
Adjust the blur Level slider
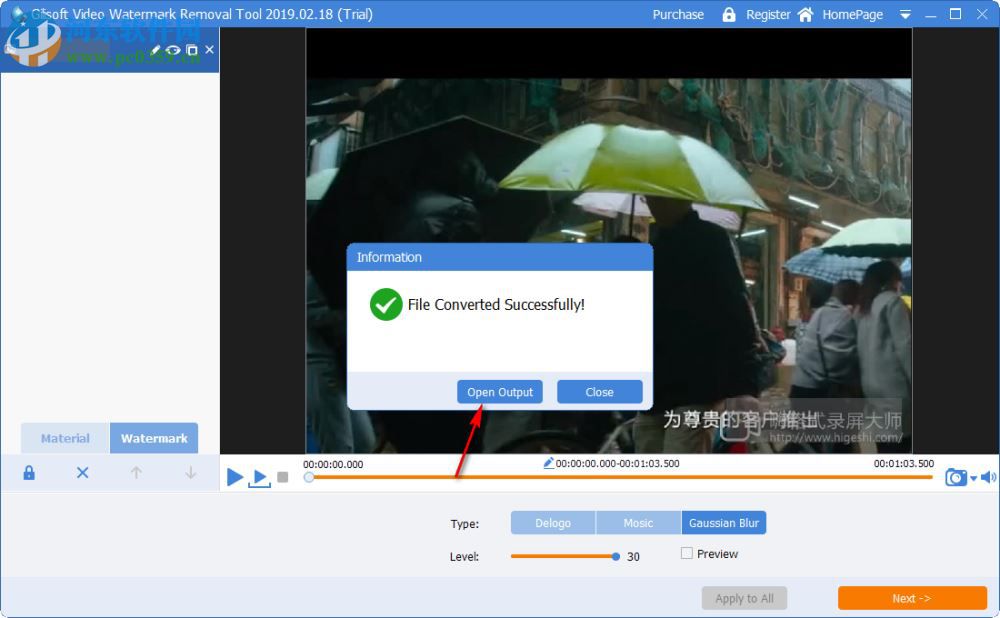614,556
